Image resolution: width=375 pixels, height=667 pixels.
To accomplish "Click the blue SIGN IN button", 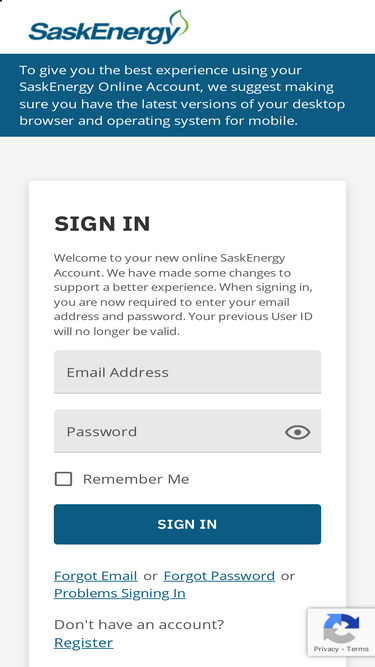I will click(x=187, y=524).
